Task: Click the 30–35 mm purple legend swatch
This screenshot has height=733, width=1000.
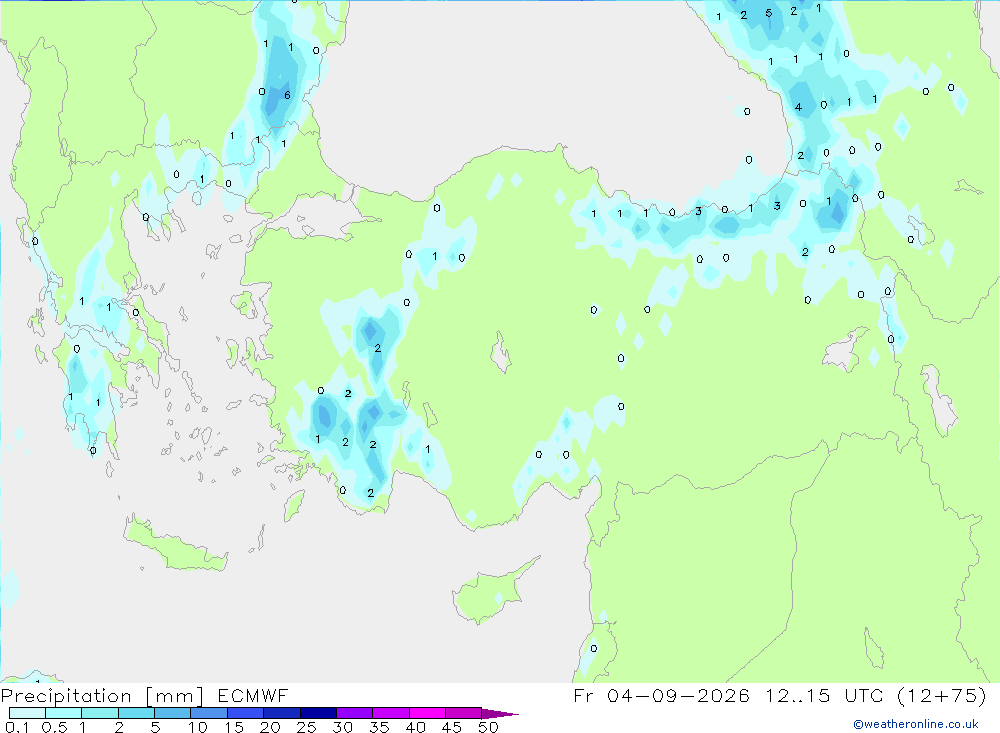Action: pyautogui.click(x=355, y=713)
